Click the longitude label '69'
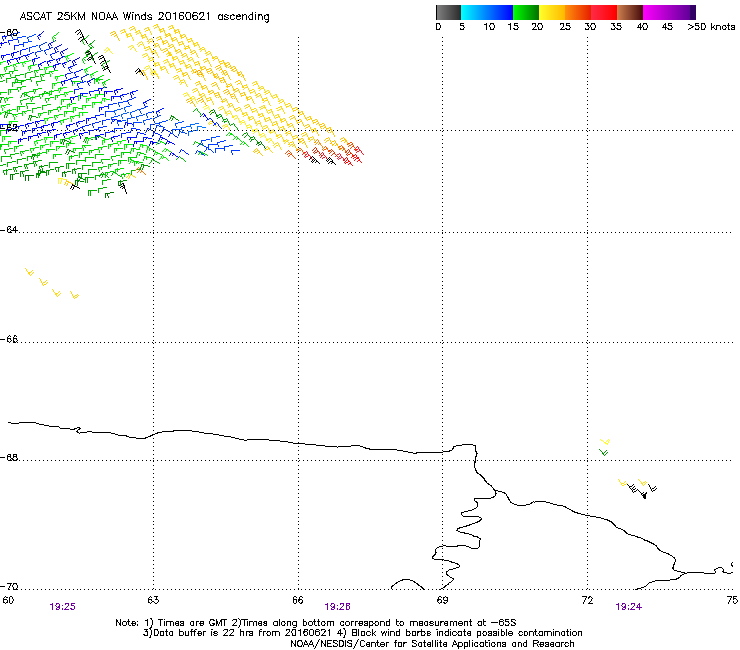Image resolution: width=740 pixels, height=650 pixels. pos(442,600)
